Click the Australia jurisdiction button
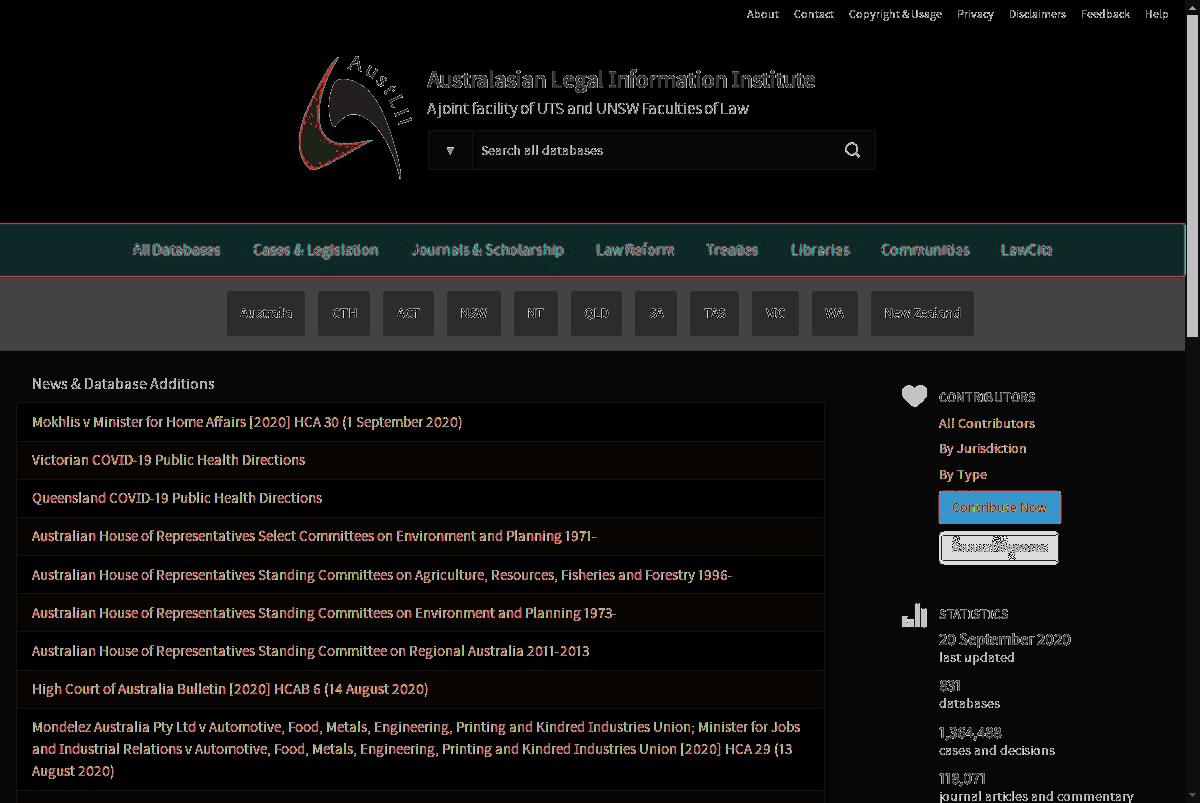 click(x=266, y=313)
